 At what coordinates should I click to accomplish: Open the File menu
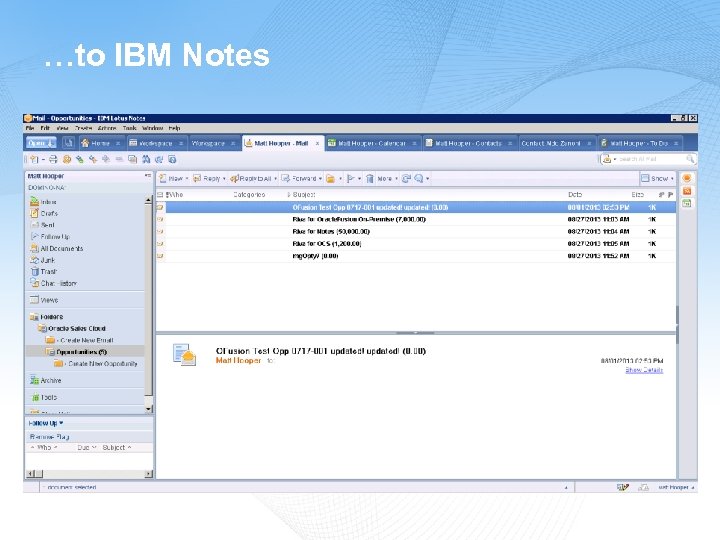point(30,128)
